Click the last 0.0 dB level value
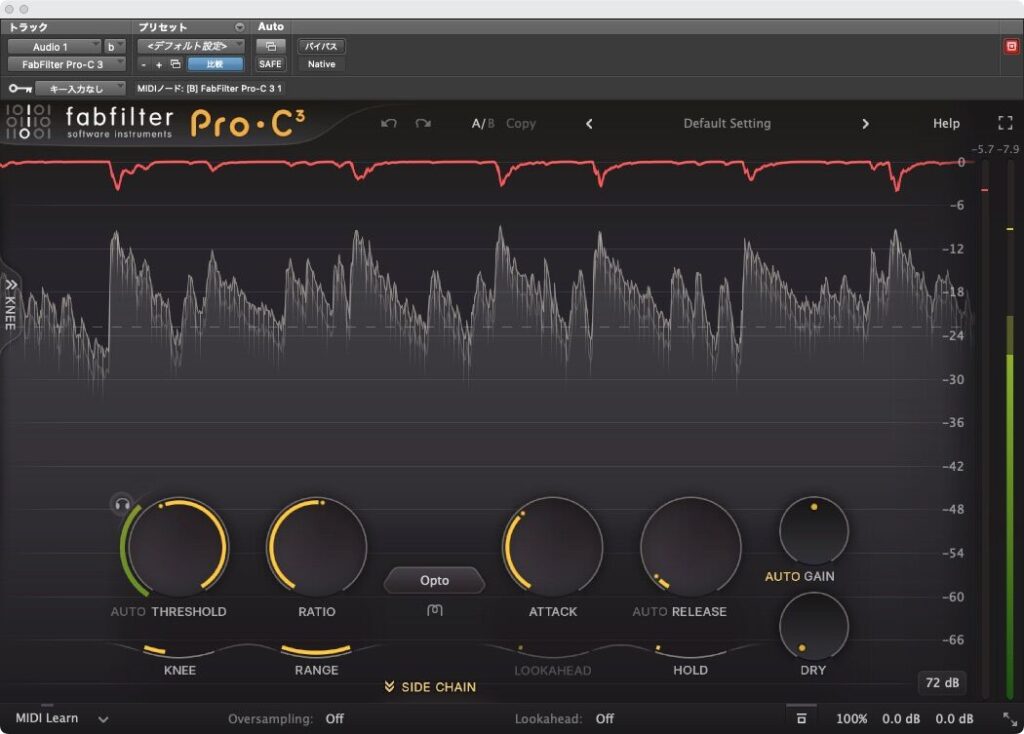 click(954, 719)
